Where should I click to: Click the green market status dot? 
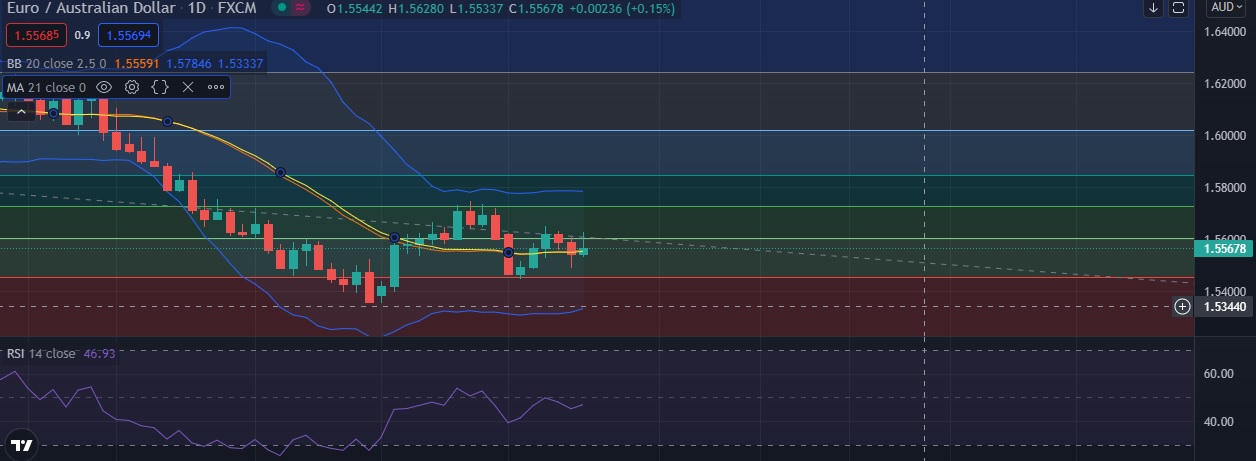tap(281, 8)
